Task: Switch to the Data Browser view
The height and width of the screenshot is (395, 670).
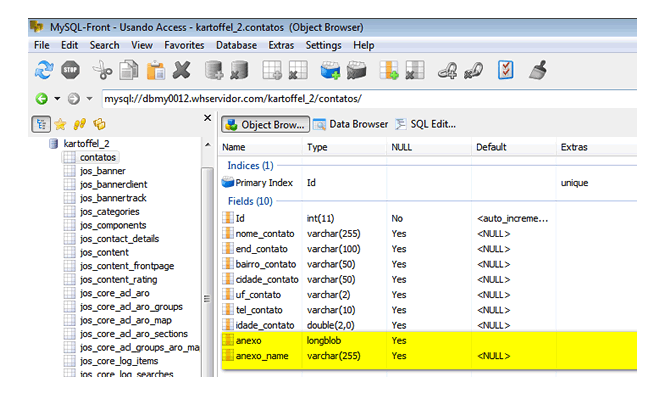Action: [x=350, y=124]
